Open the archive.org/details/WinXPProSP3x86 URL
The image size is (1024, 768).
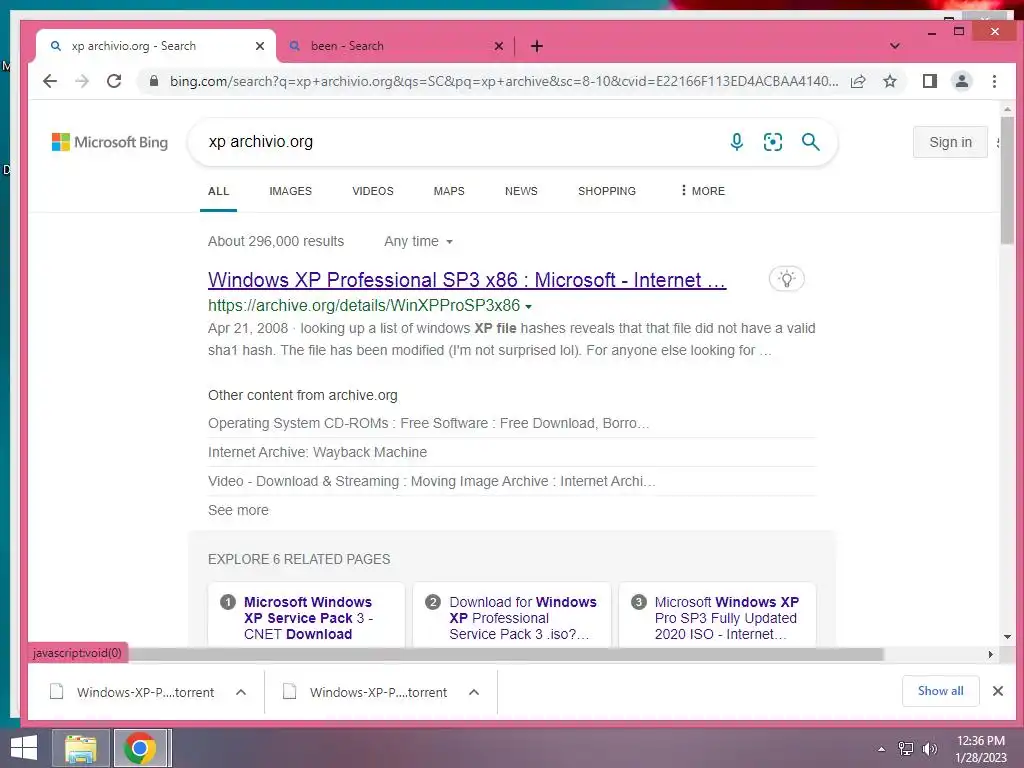[x=364, y=306]
